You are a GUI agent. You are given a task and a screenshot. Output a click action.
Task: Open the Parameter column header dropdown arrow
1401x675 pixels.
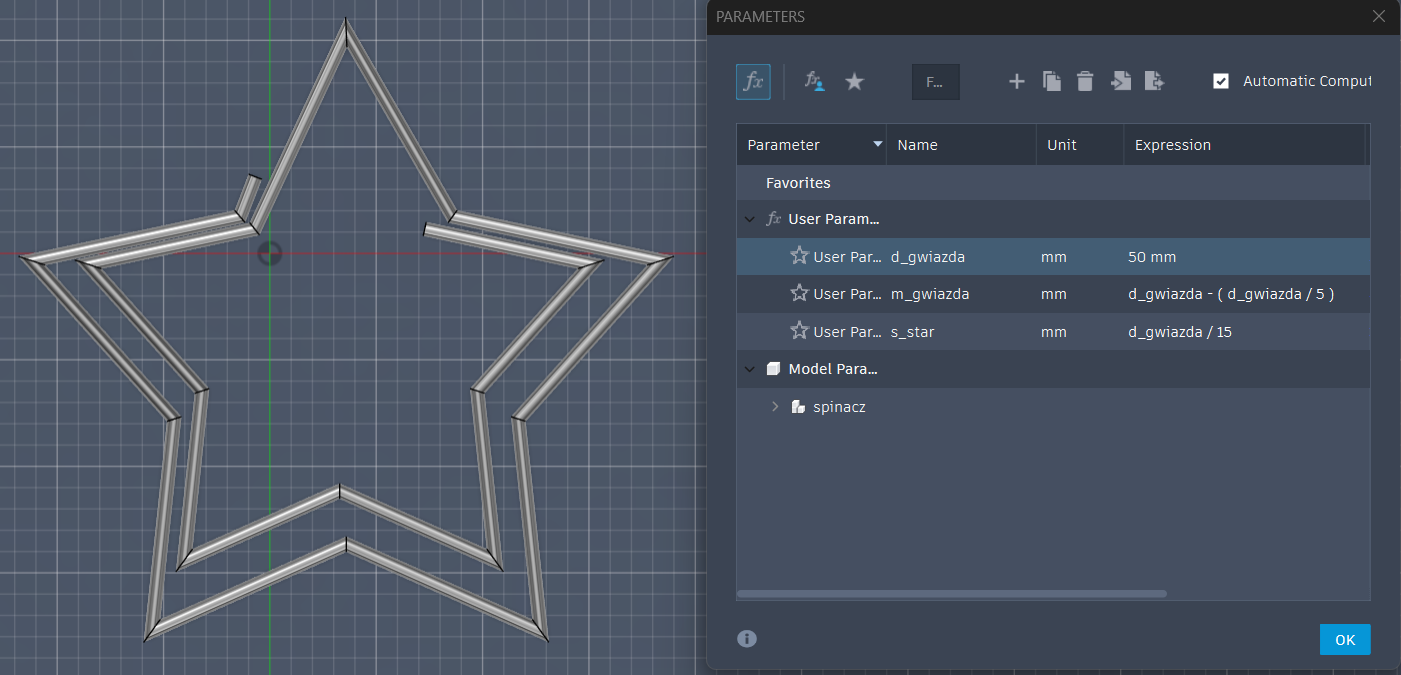[x=878, y=145]
